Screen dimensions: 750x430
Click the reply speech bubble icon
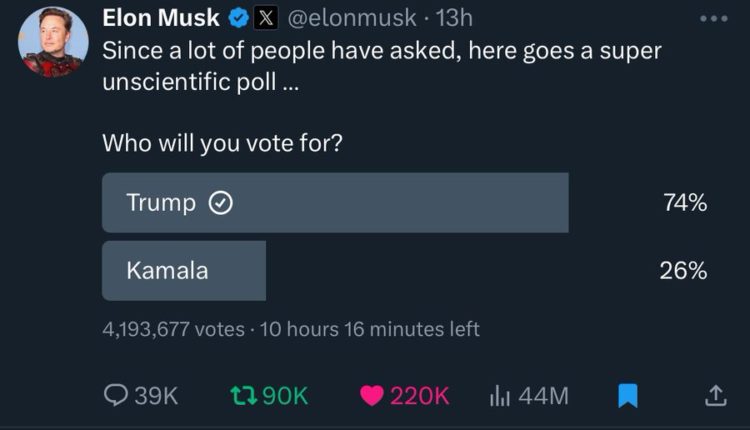pyautogui.click(x=117, y=395)
